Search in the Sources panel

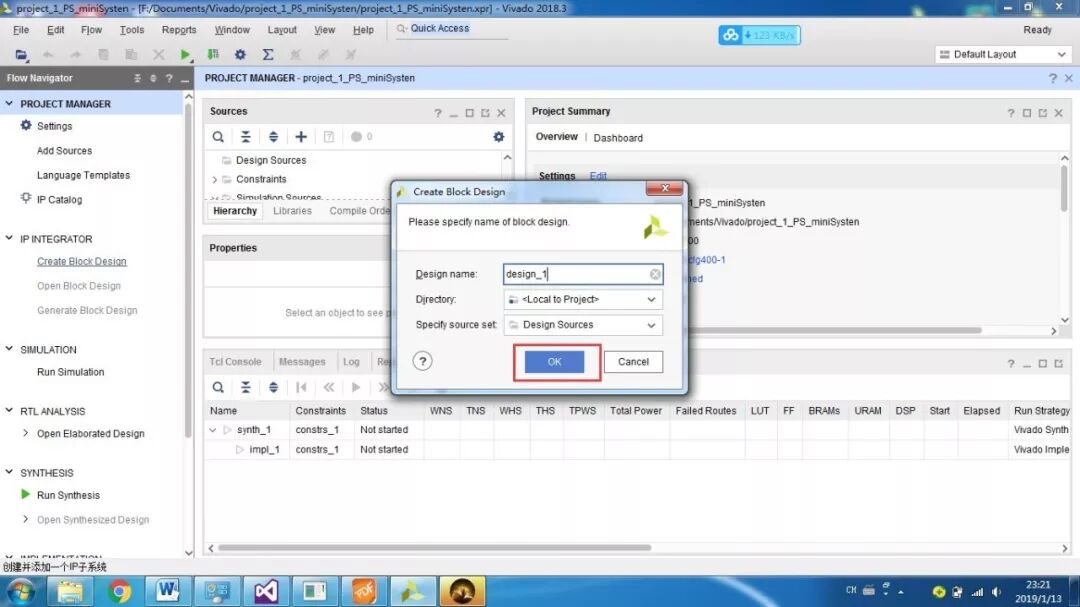(x=218, y=137)
